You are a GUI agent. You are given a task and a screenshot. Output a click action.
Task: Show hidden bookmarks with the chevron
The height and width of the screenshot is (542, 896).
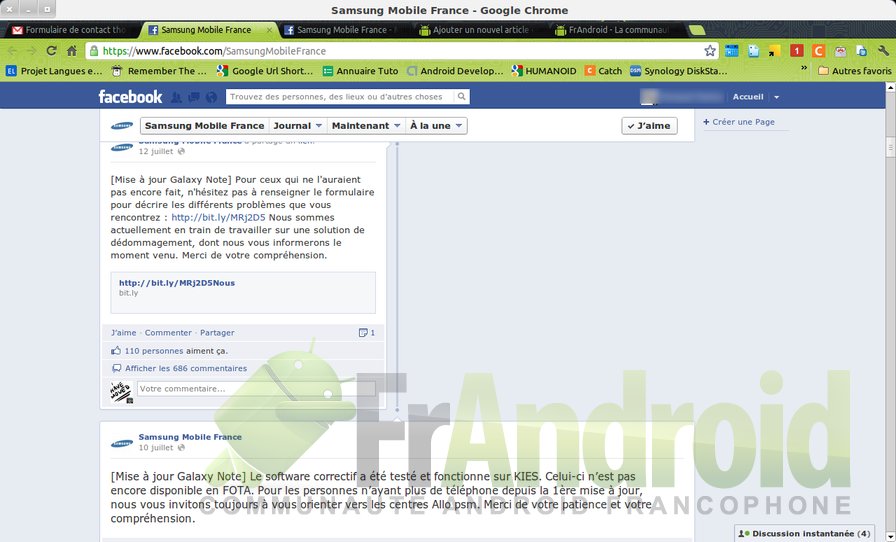point(804,68)
